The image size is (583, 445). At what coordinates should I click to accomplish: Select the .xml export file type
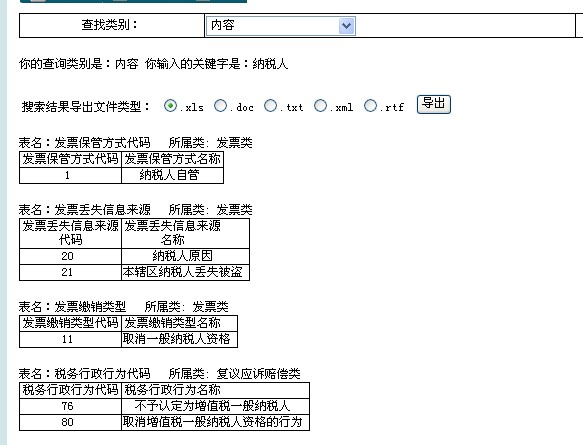[x=320, y=106]
